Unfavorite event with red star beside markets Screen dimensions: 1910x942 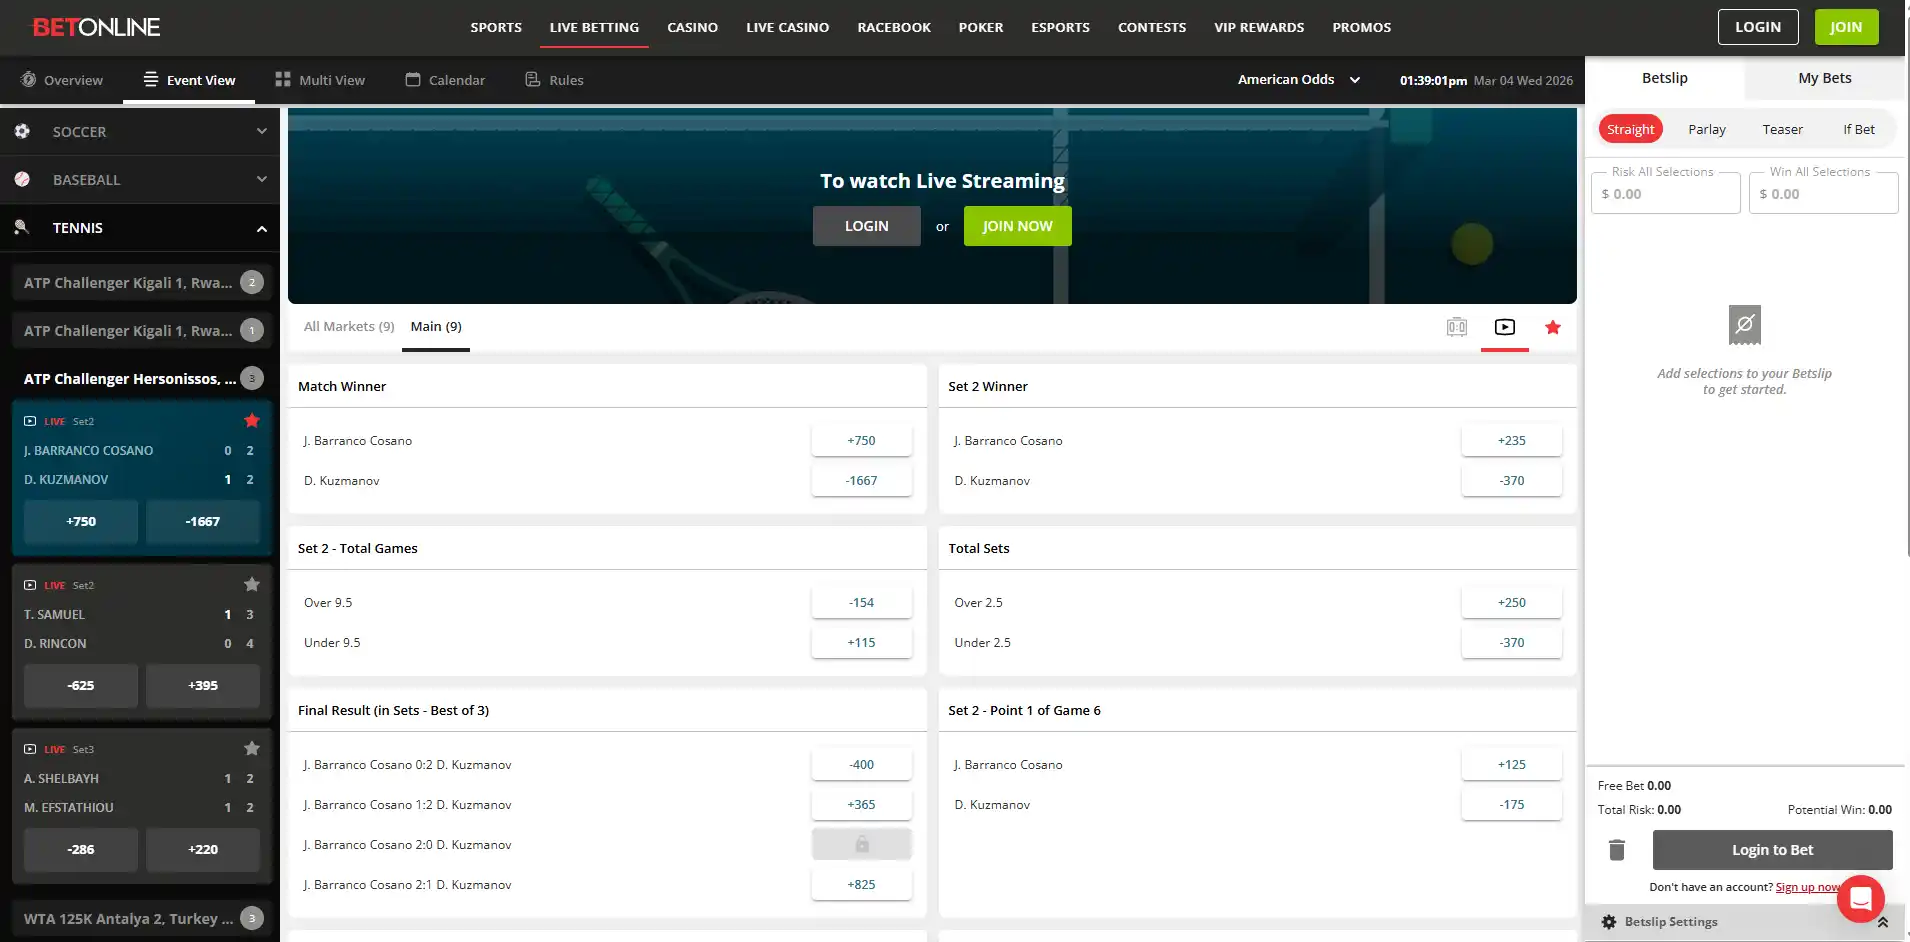(1553, 327)
